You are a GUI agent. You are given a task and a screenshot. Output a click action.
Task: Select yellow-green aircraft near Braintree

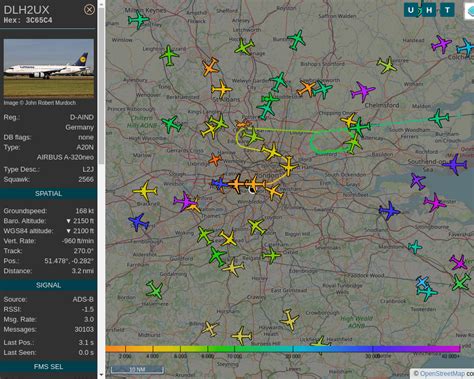(387, 65)
